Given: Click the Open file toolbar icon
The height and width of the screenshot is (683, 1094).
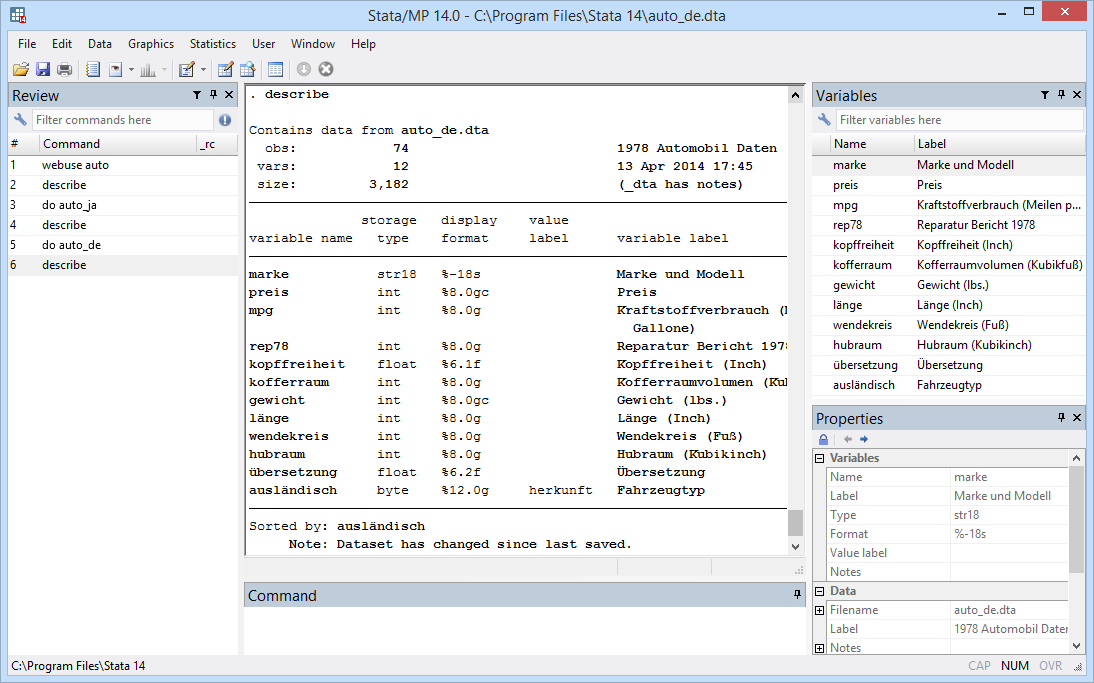Looking at the screenshot, I should coord(21,69).
